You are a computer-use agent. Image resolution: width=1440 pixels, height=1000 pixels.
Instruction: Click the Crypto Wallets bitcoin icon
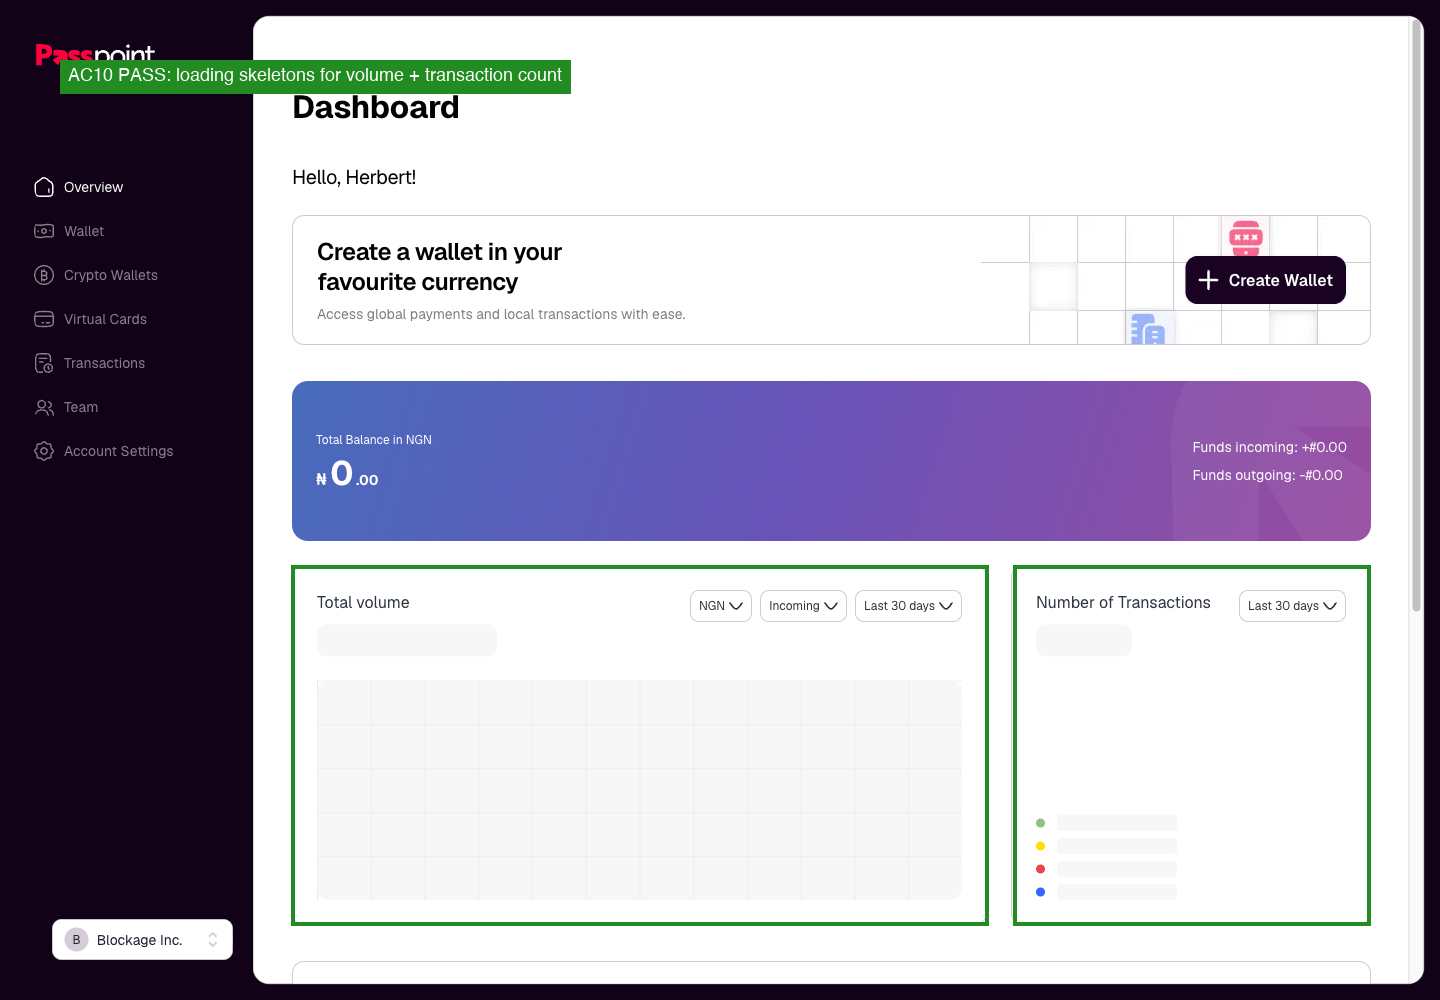(x=44, y=275)
